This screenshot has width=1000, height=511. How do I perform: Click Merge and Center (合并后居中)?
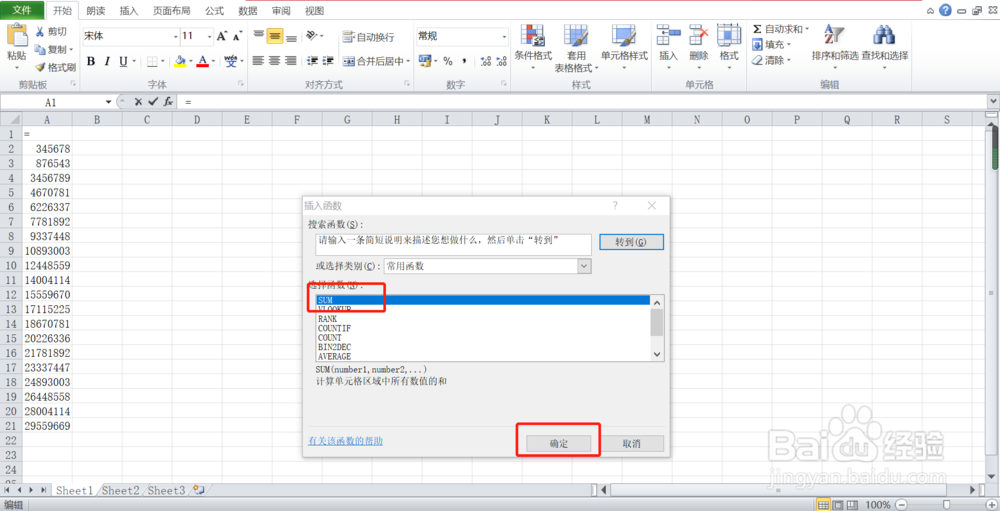click(373, 61)
